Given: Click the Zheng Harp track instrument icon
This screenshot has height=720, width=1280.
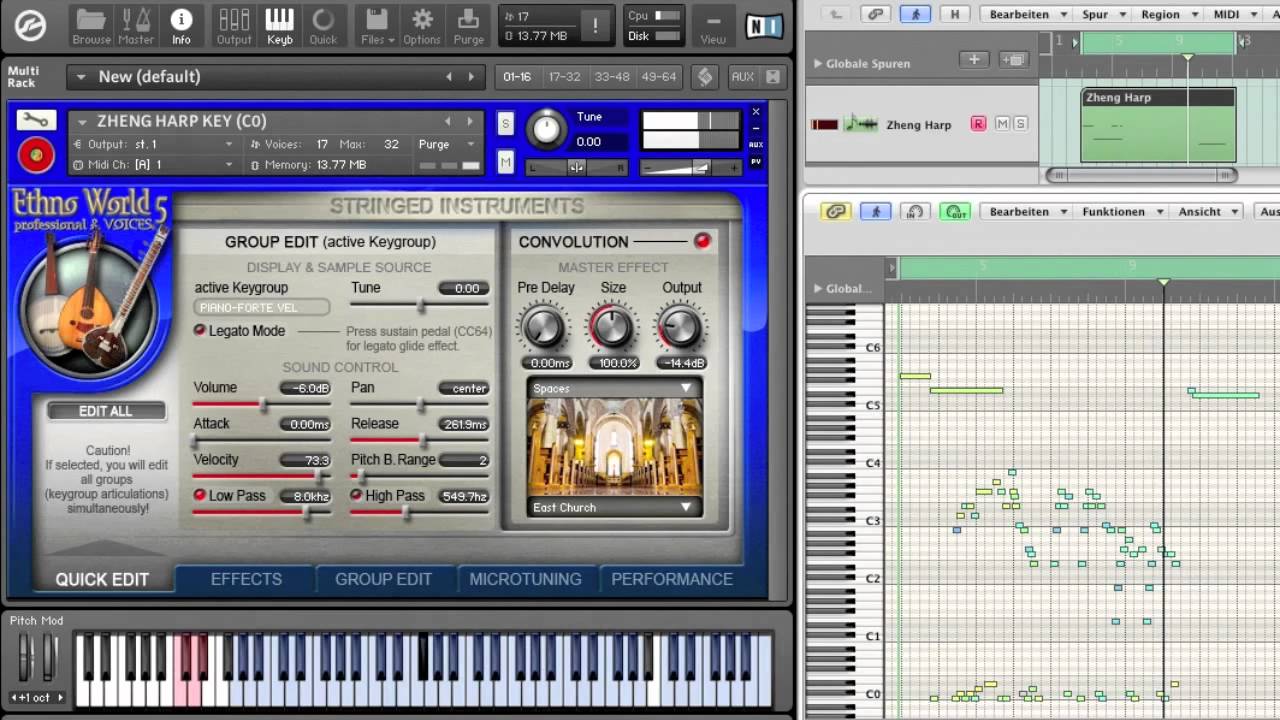Looking at the screenshot, I should coord(862,124).
